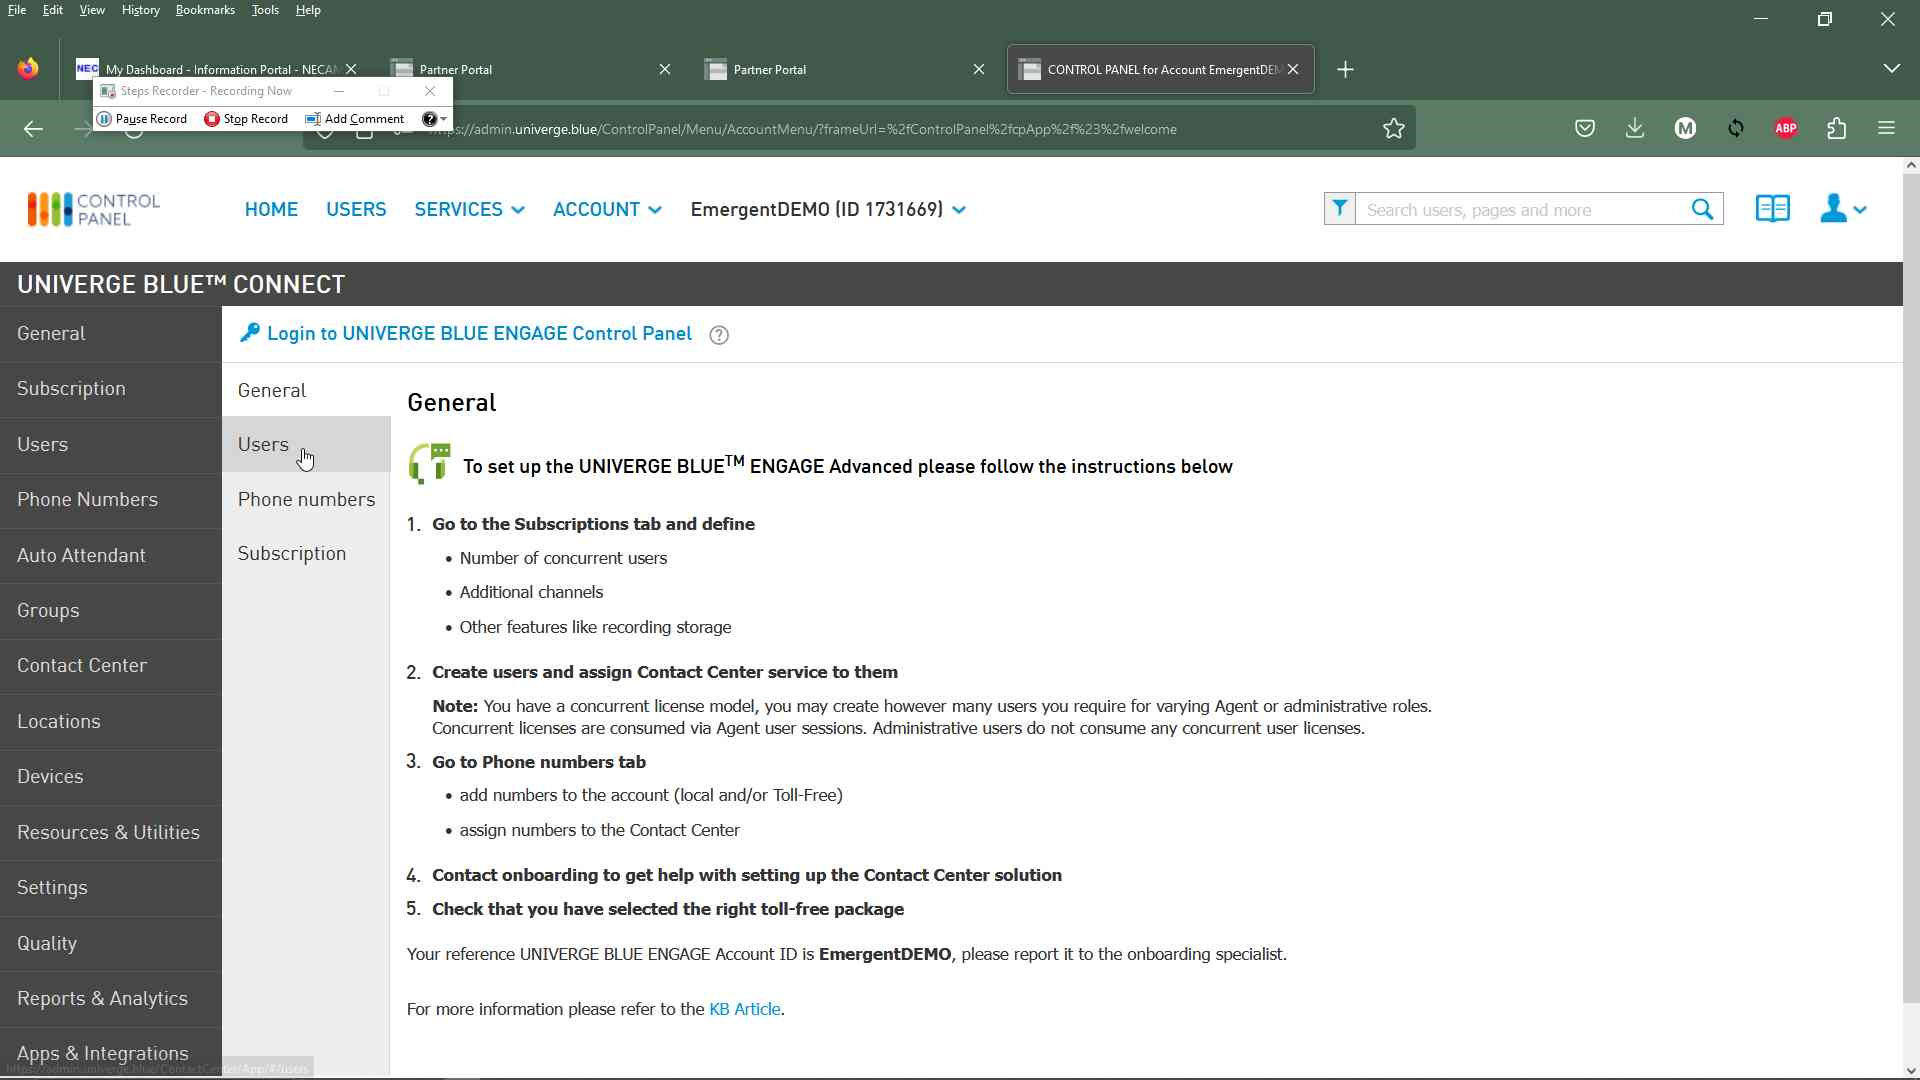Click the search input field top bar
The image size is (1920, 1080).
1523,208
